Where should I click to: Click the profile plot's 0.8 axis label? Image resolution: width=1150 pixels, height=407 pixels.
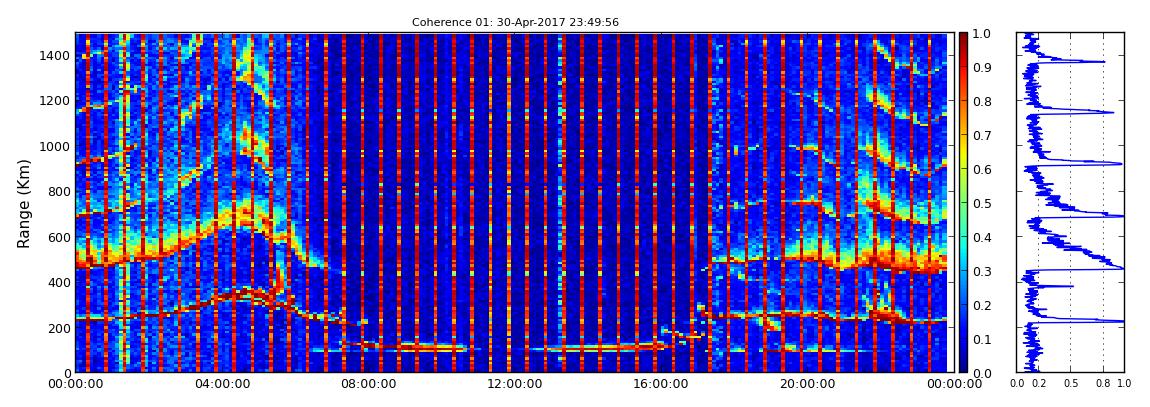(x=1103, y=384)
